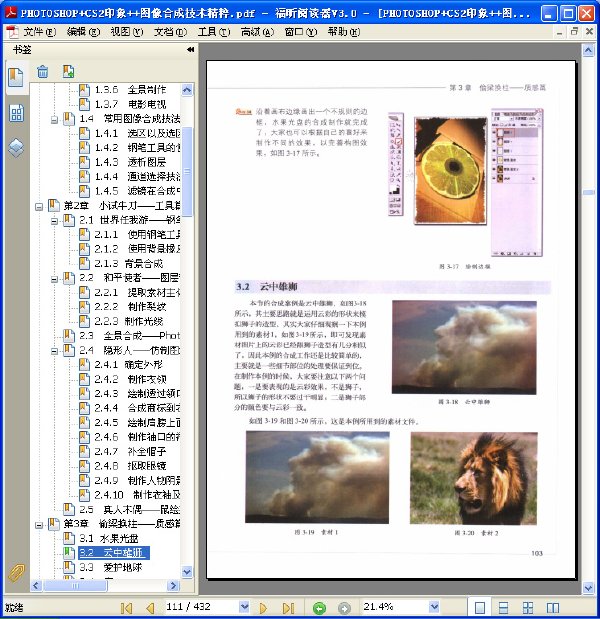Collapse the 1.4 常用图像合成技法 node

[x=54, y=120]
